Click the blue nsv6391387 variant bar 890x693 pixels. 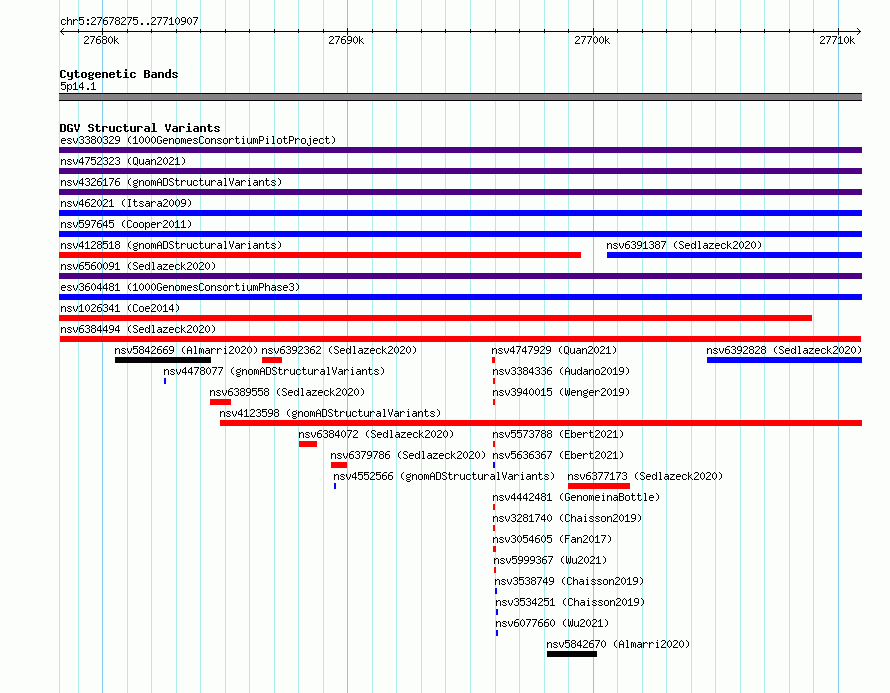click(734, 255)
